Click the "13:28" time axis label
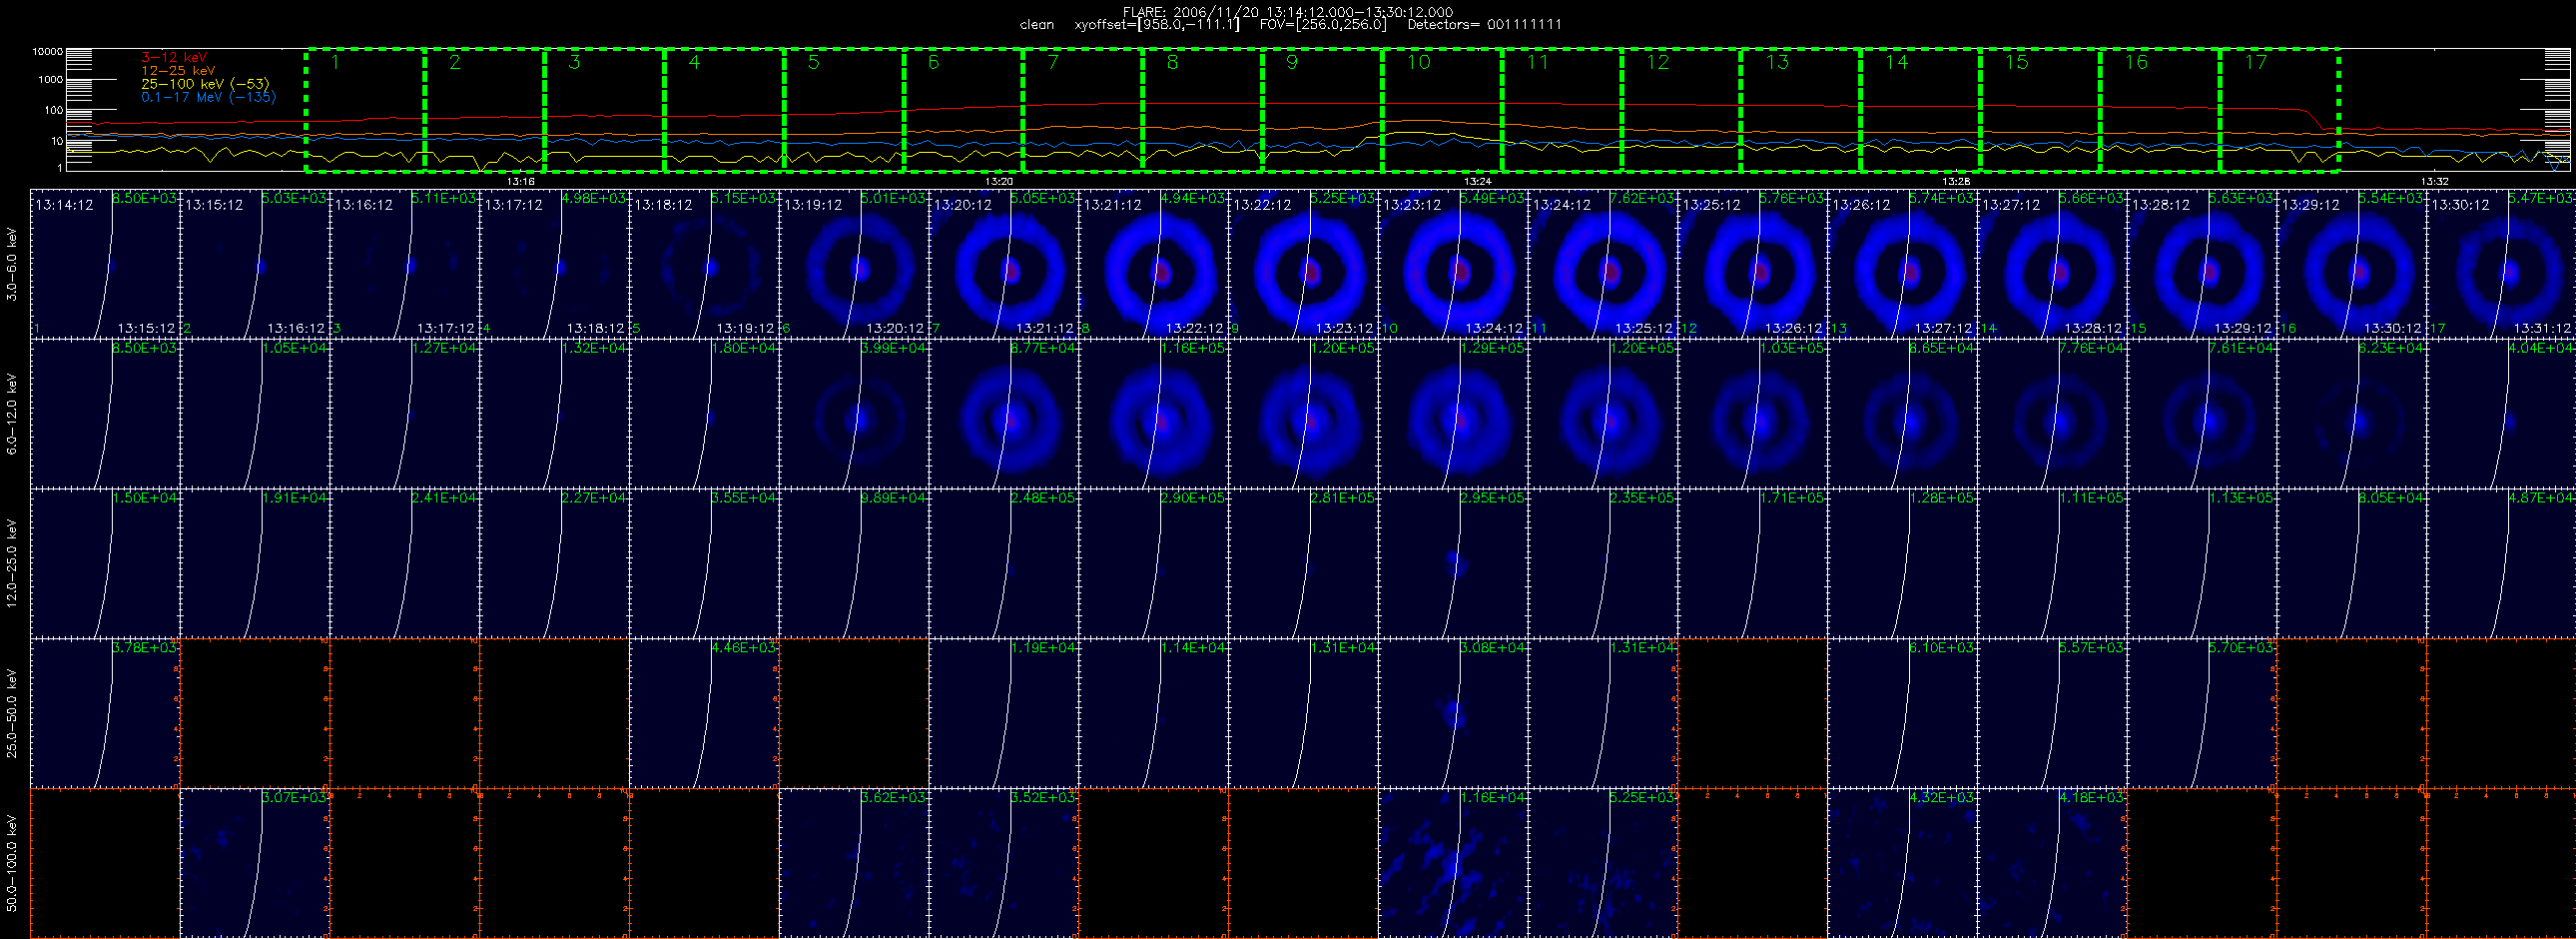The width and height of the screenshot is (2576, 939). click(1956, 181)
